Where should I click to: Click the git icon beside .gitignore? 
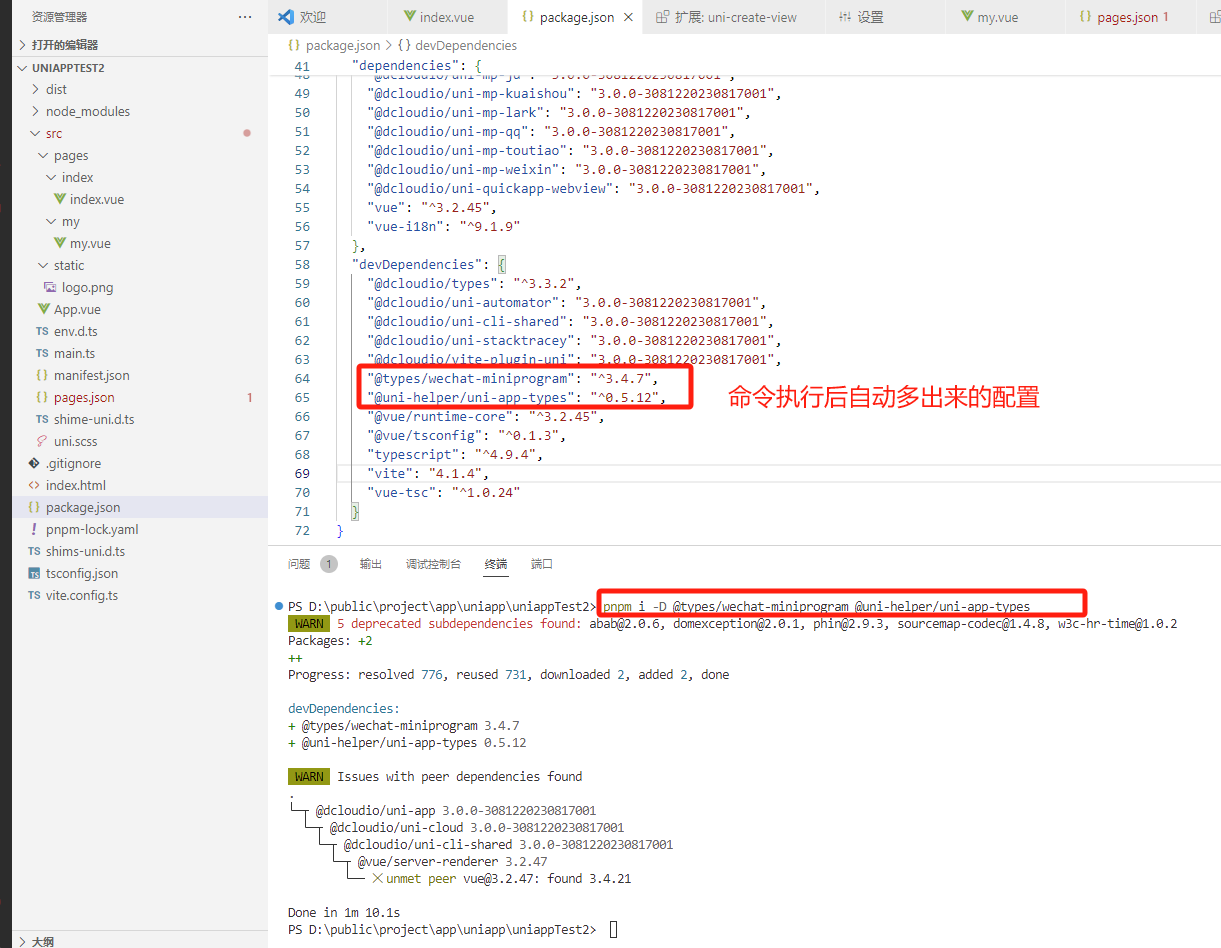pyautogui.click(x=35, y=463)
